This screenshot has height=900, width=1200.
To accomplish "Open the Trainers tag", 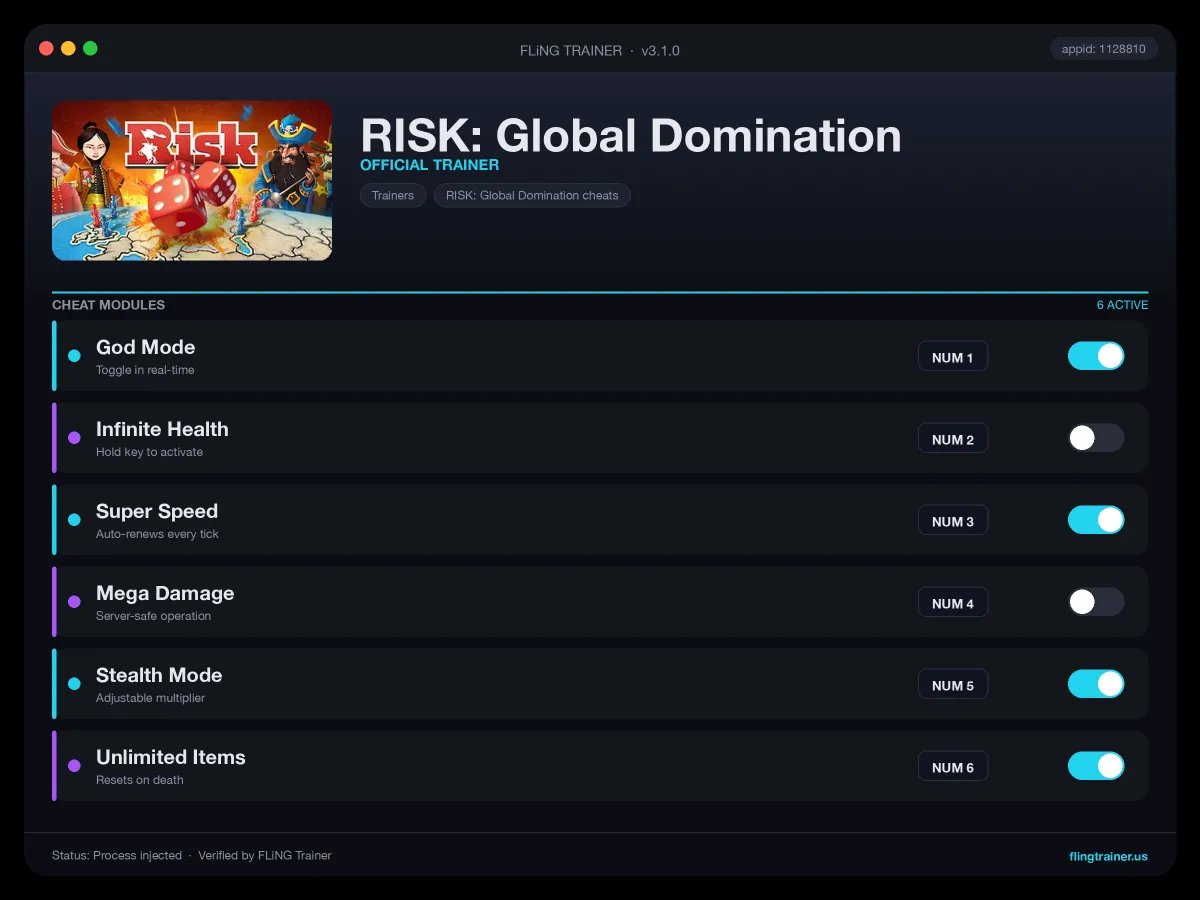I will (393, 195).
